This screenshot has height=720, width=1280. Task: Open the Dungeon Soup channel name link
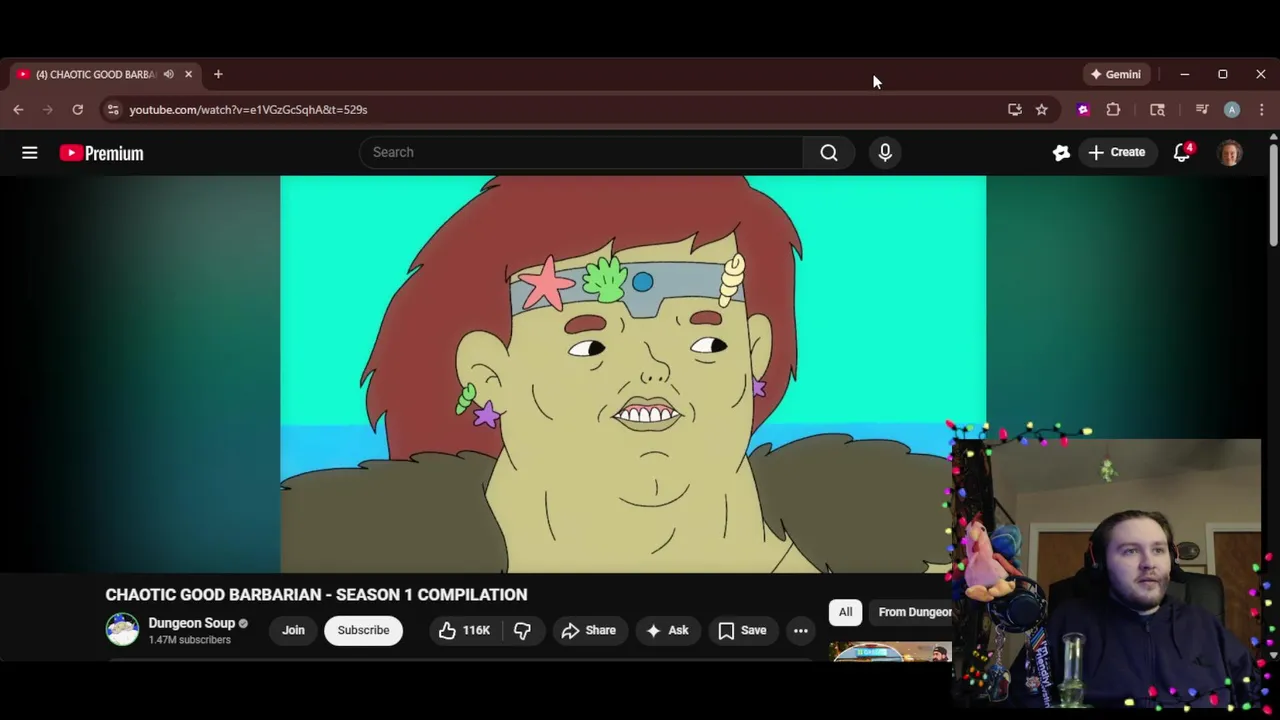tap(191, 623)
